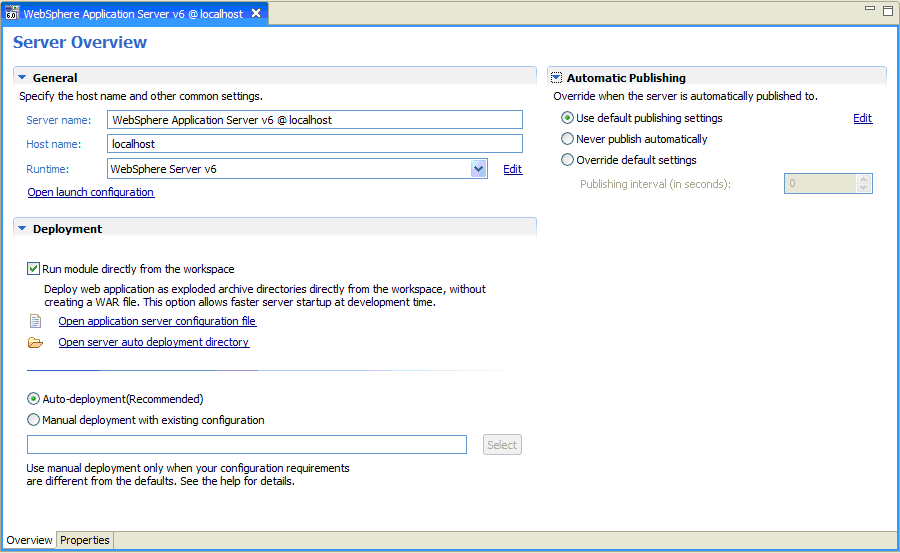Screen dimensions: 900x553
Task: Collapse the General section
Action: pyautogui.click(x=22, y=77)
